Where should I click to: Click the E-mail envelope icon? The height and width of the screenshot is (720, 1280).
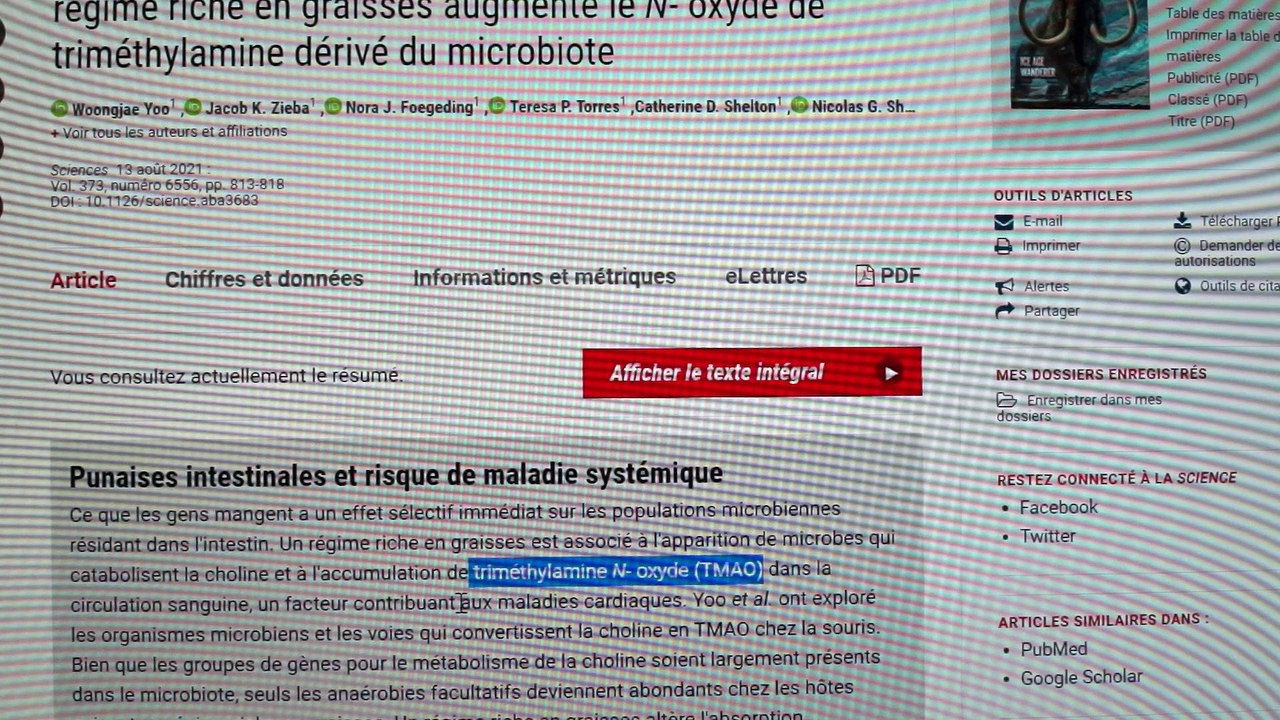click(x=1004, y=221)
